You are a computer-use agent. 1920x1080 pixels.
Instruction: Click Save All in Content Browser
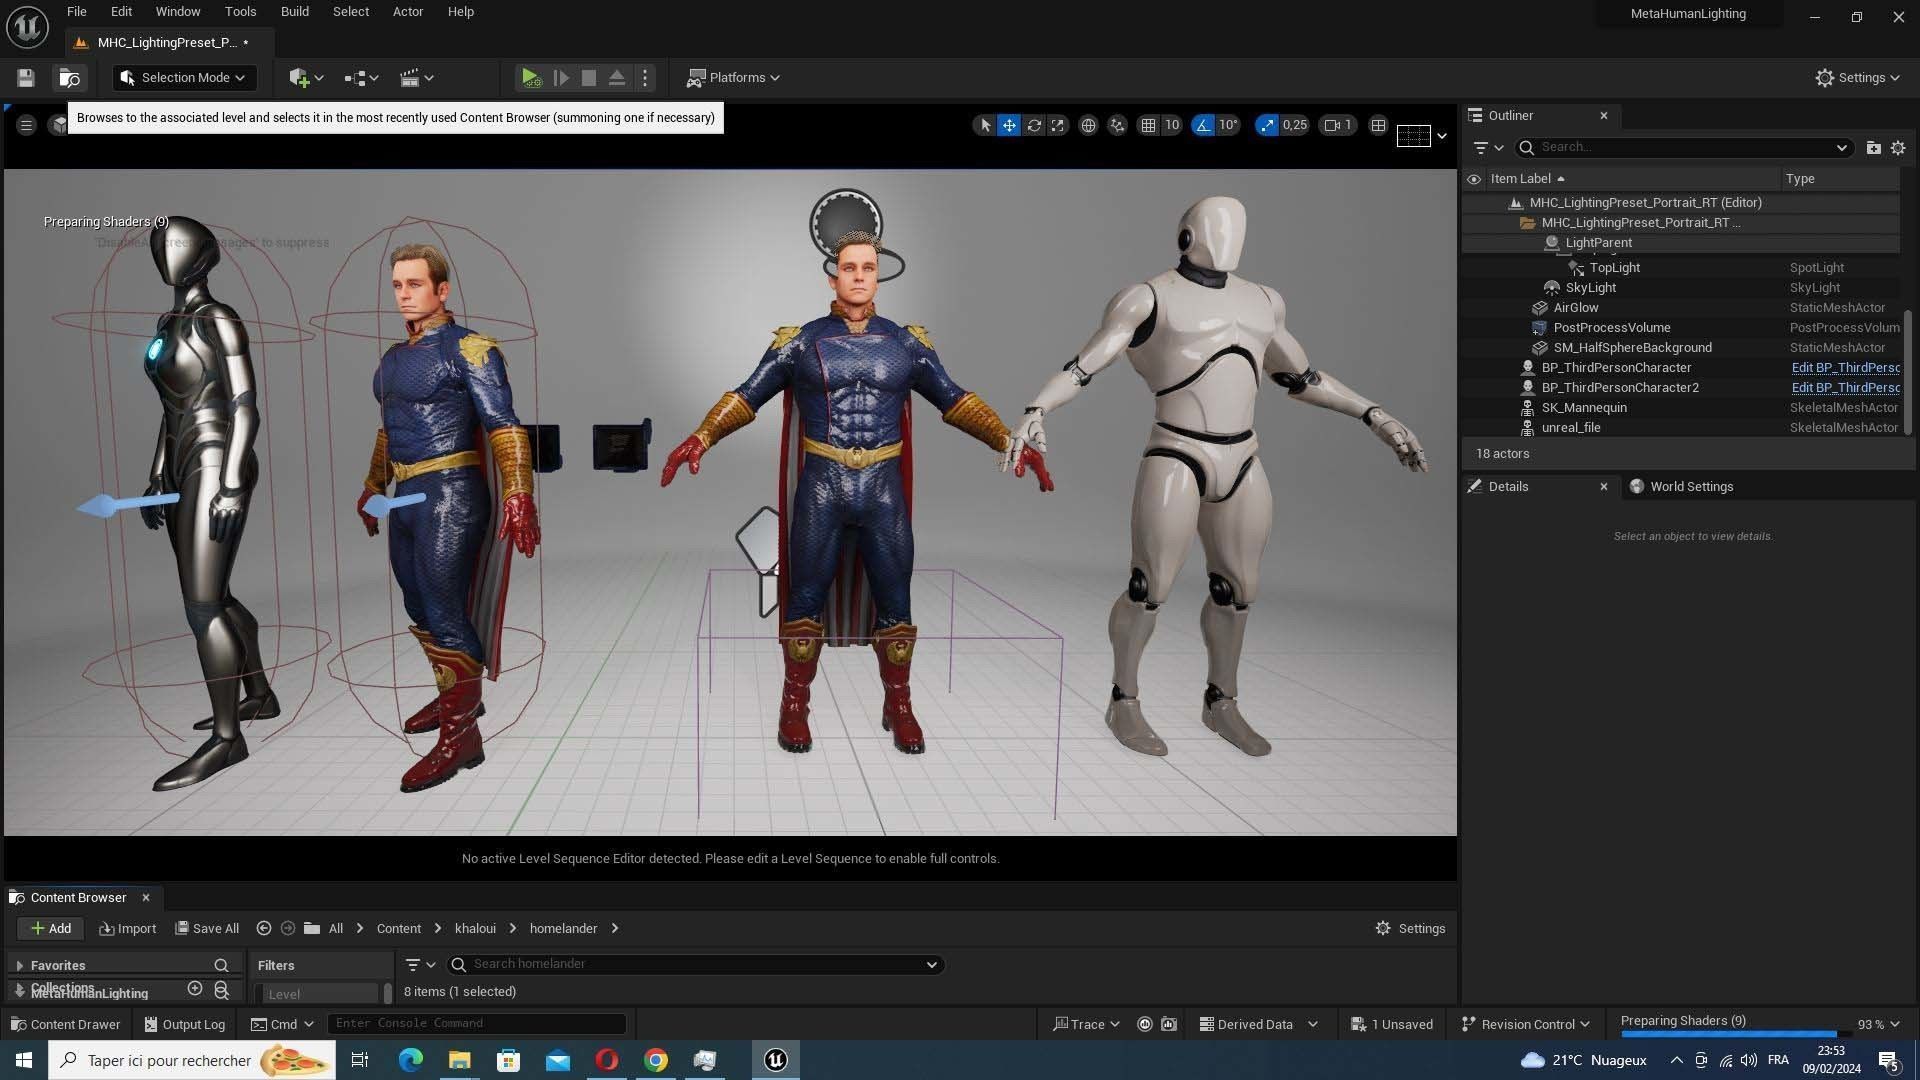click(x=207, y=929)
